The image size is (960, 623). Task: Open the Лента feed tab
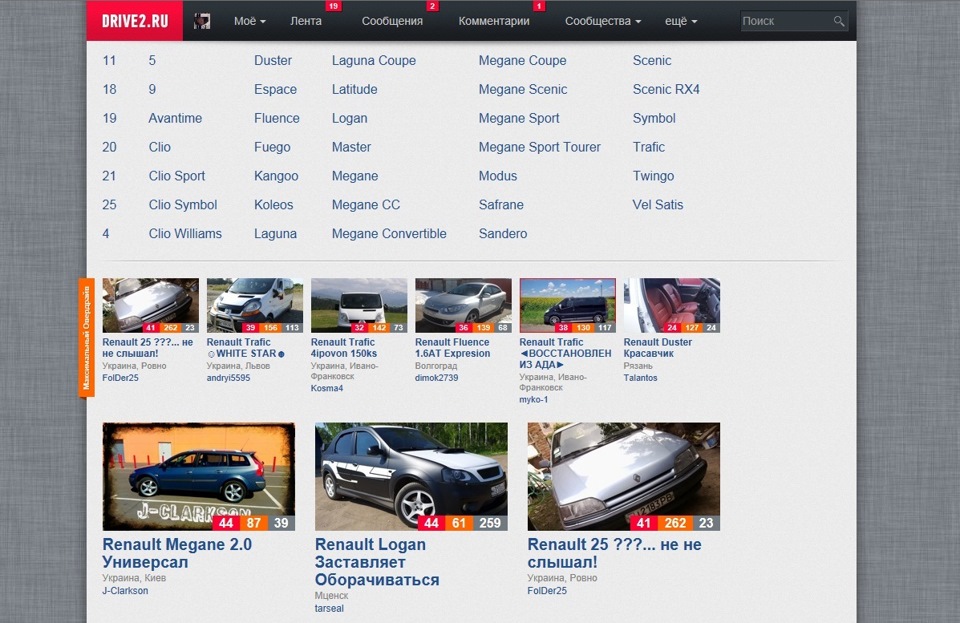[306, 21]
